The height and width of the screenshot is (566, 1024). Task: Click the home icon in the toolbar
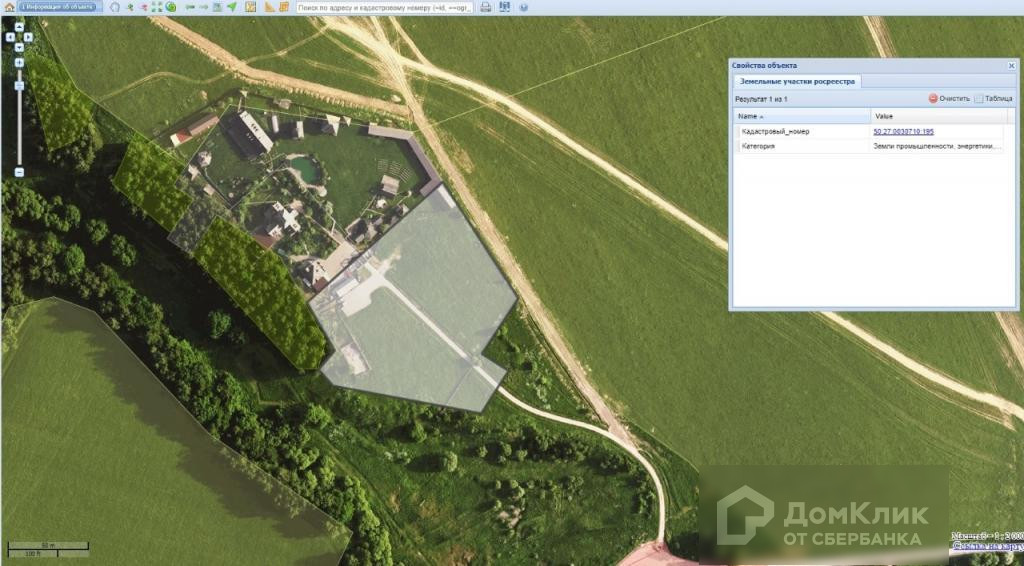pos(7,7)
